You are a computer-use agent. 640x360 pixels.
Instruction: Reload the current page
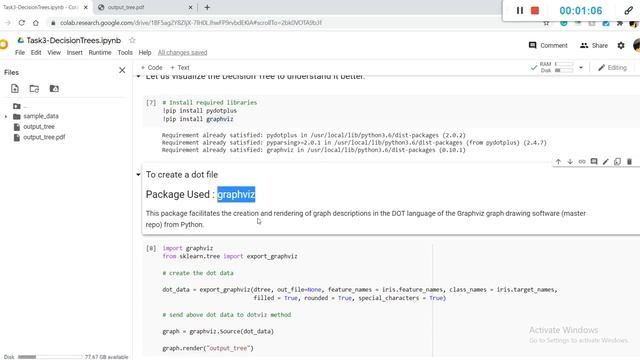click(x=22, y=23)
